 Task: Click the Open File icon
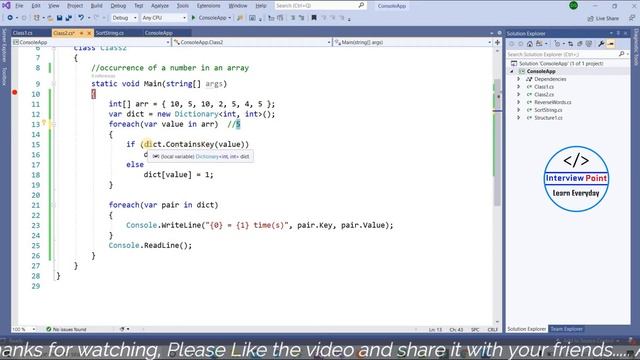(50, 18)
